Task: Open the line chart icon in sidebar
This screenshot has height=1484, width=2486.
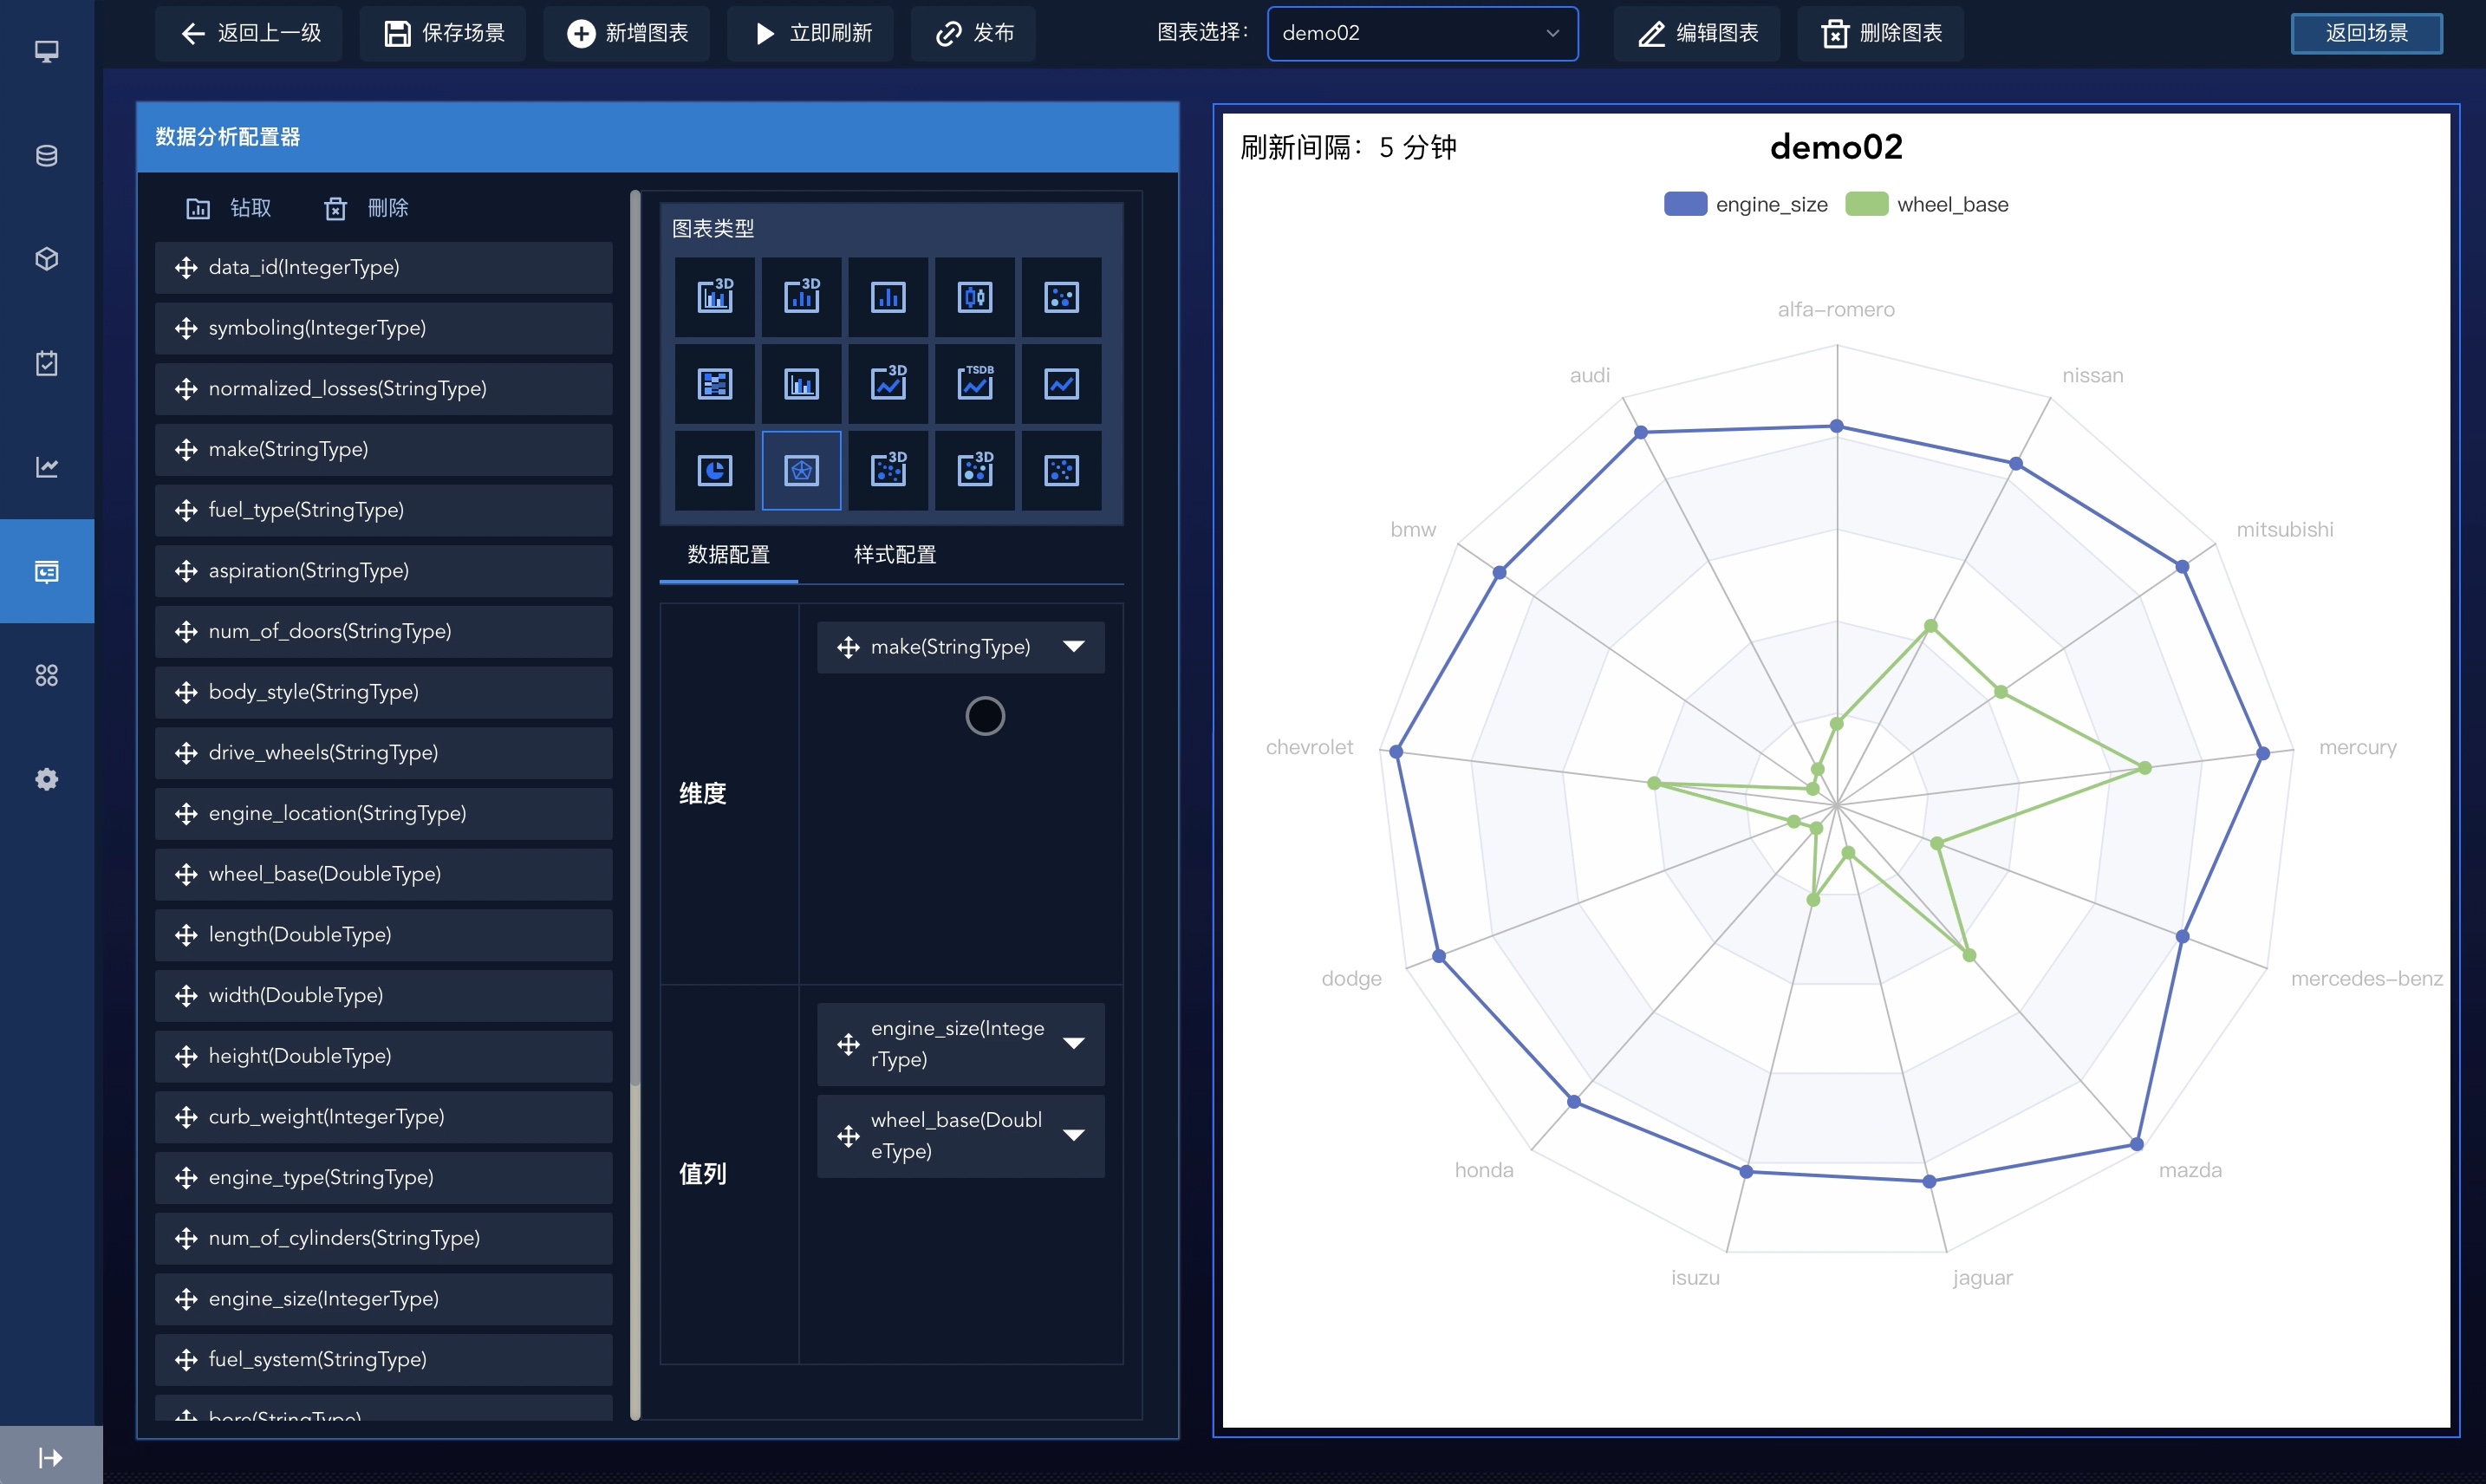Action: click(x=46, y=467)
